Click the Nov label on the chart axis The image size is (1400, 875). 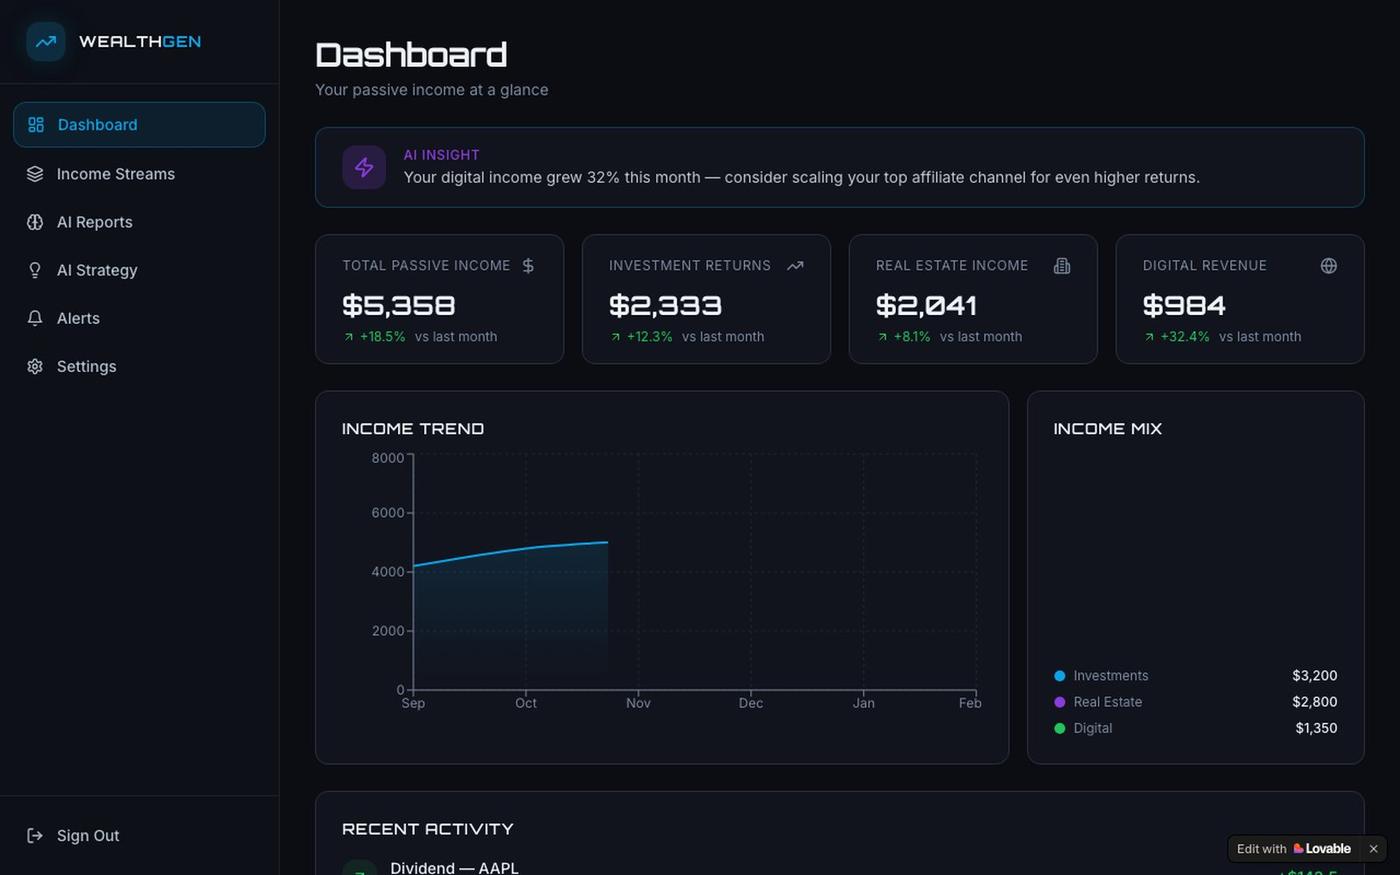638,703
